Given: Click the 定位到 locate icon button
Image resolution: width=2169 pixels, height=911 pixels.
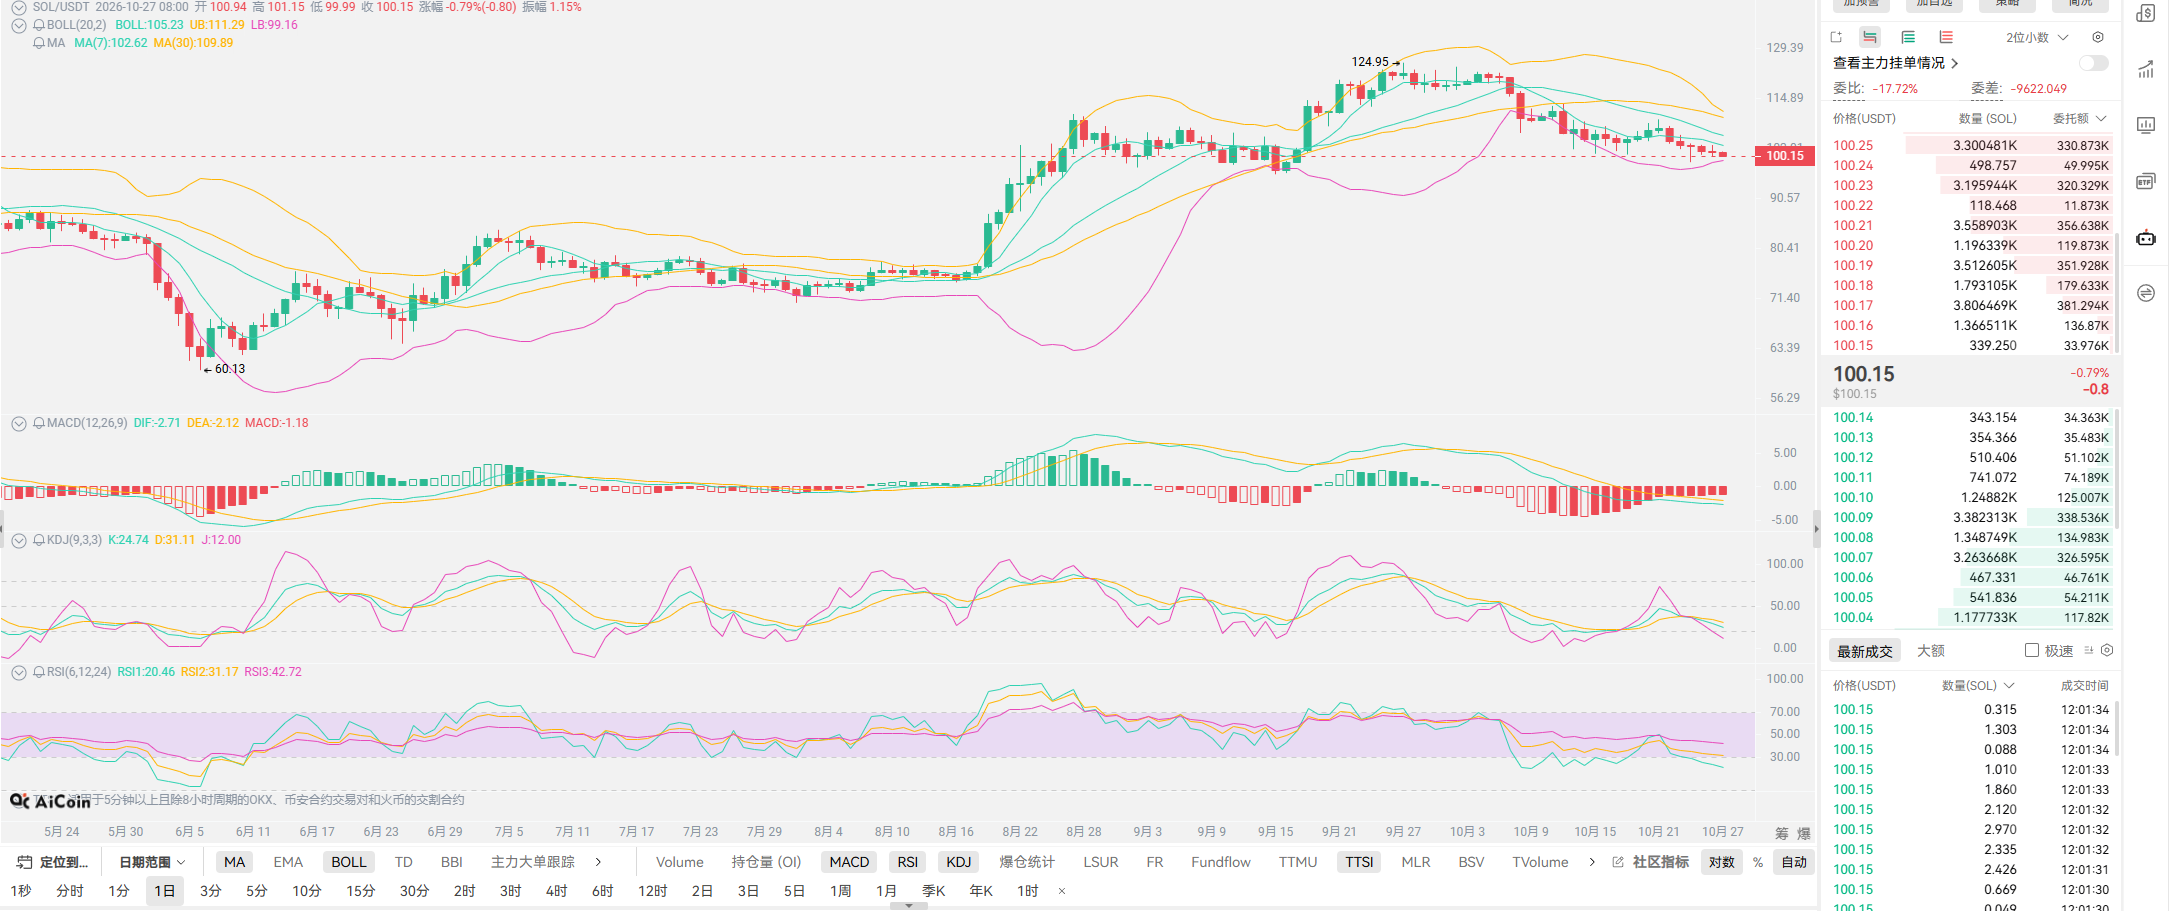Looking at the screenshot, I should tap(52, 862).
